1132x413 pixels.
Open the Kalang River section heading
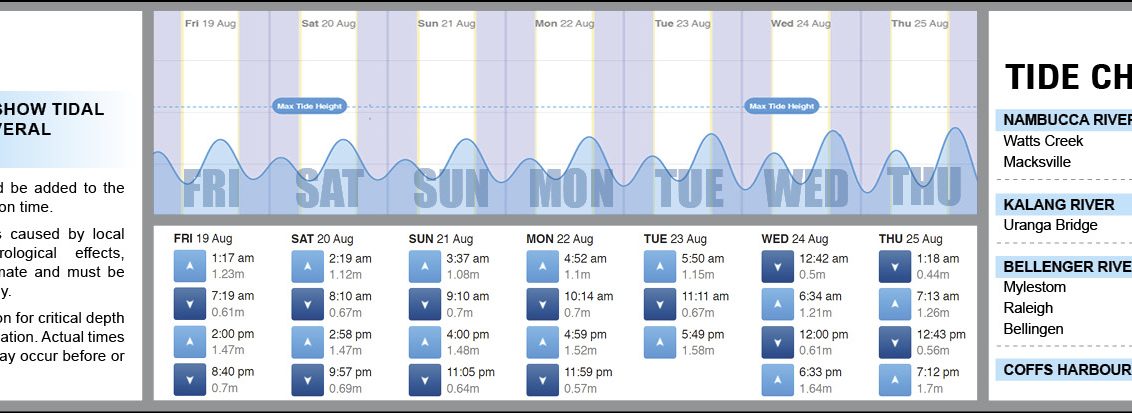tap(1058, 205)
